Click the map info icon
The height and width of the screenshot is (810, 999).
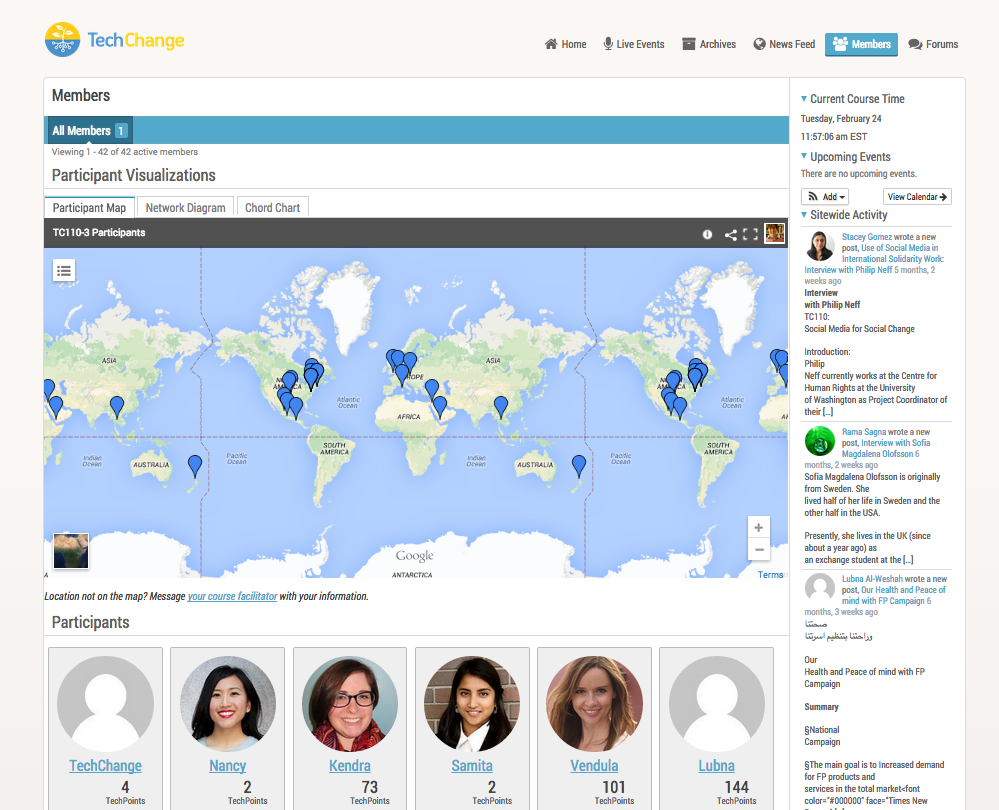coord(707,235)
